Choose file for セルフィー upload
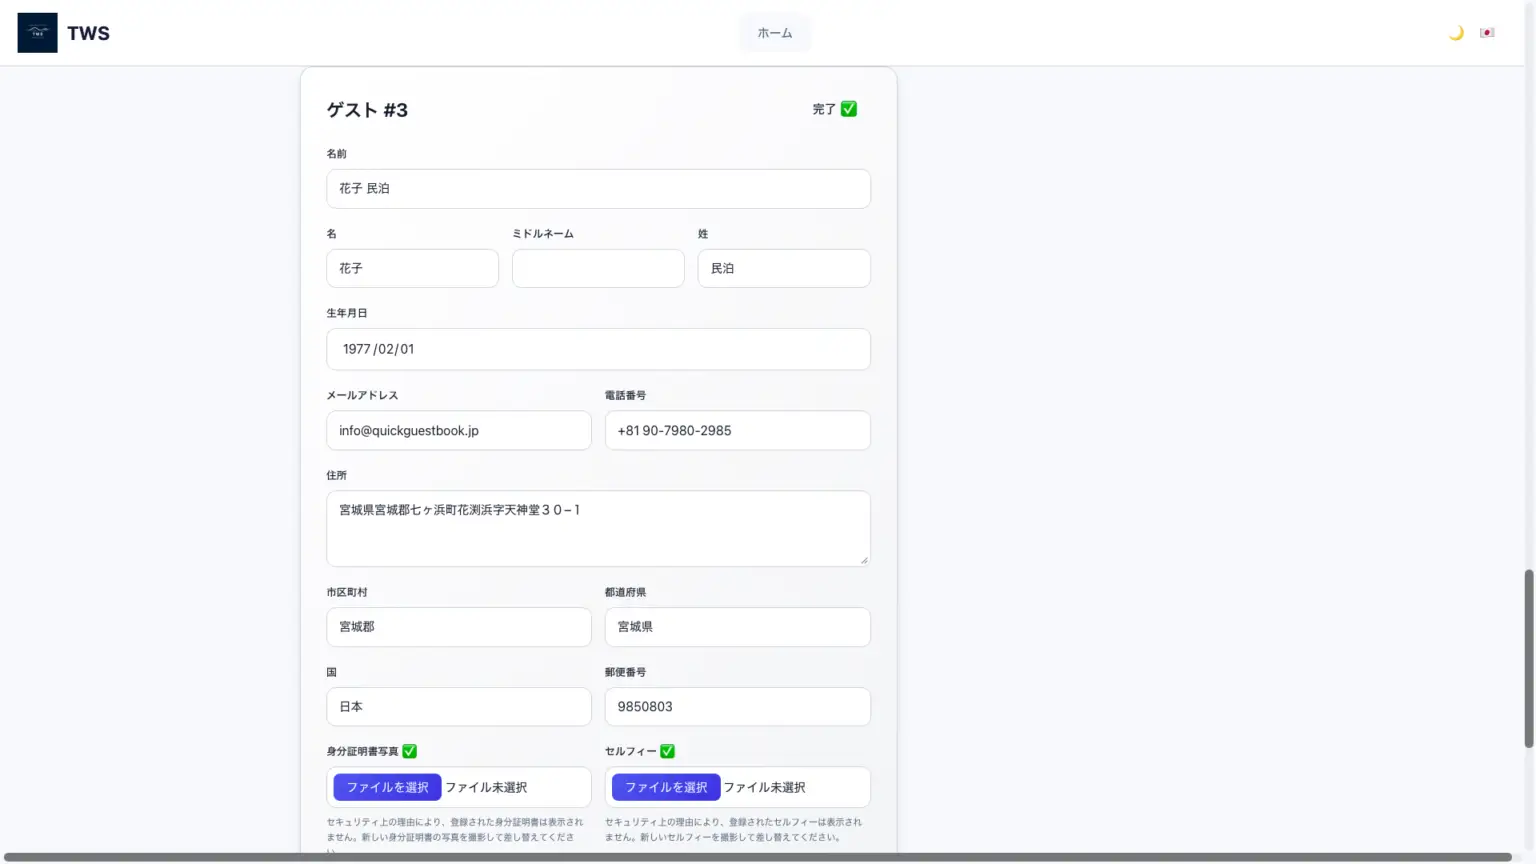Image resolution: width=1536 pixels, height=864 pixels. point(666,787)
